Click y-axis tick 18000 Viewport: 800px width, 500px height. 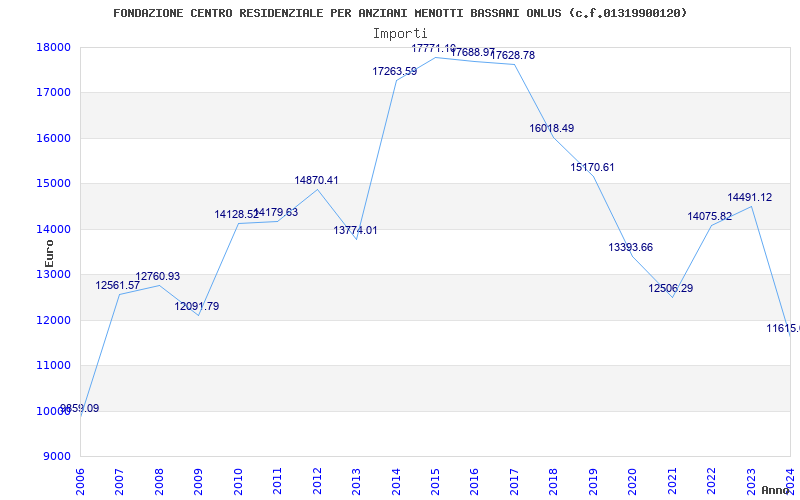53,47
